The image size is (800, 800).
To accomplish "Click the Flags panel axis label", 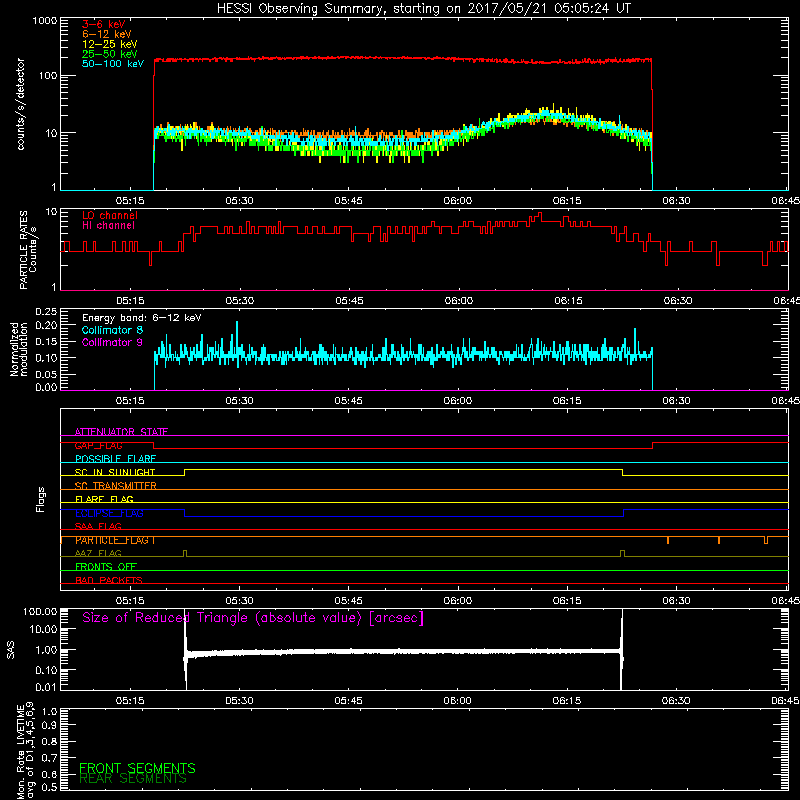I will coord(41,499).
